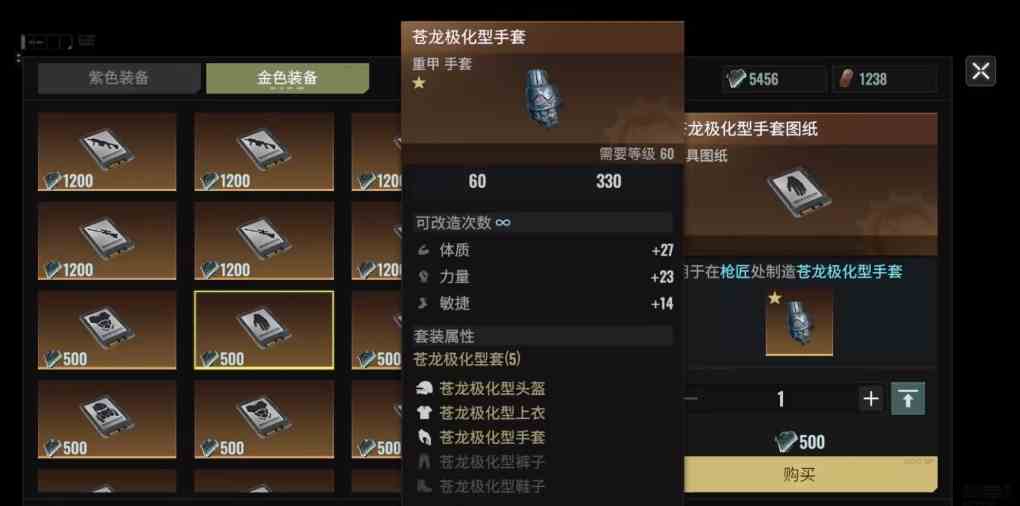Viewport: 1020px width, 506px height.
Task: Switch to the 紫色装备 tab
Action: point(119,79)
